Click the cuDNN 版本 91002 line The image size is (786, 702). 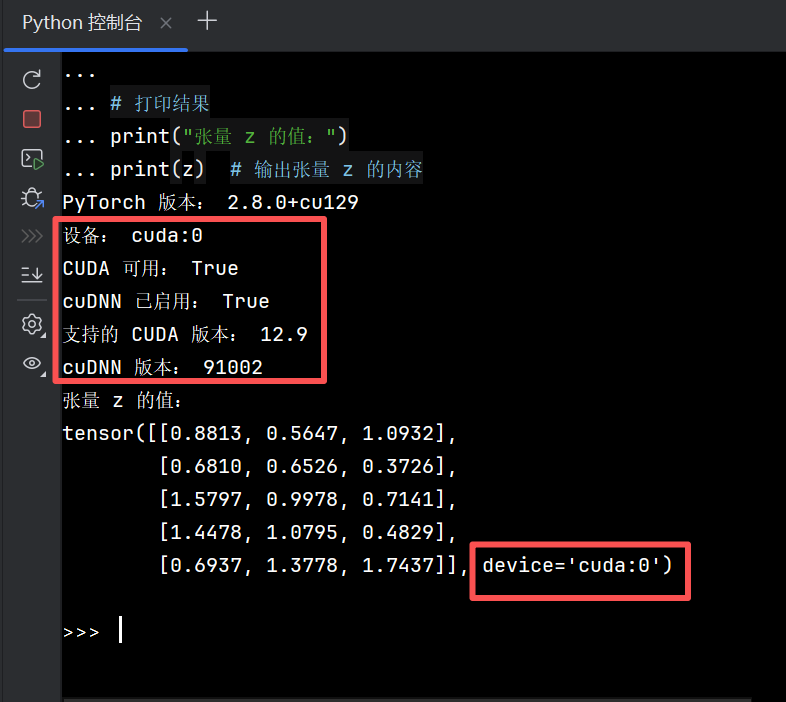coord(162,368)
